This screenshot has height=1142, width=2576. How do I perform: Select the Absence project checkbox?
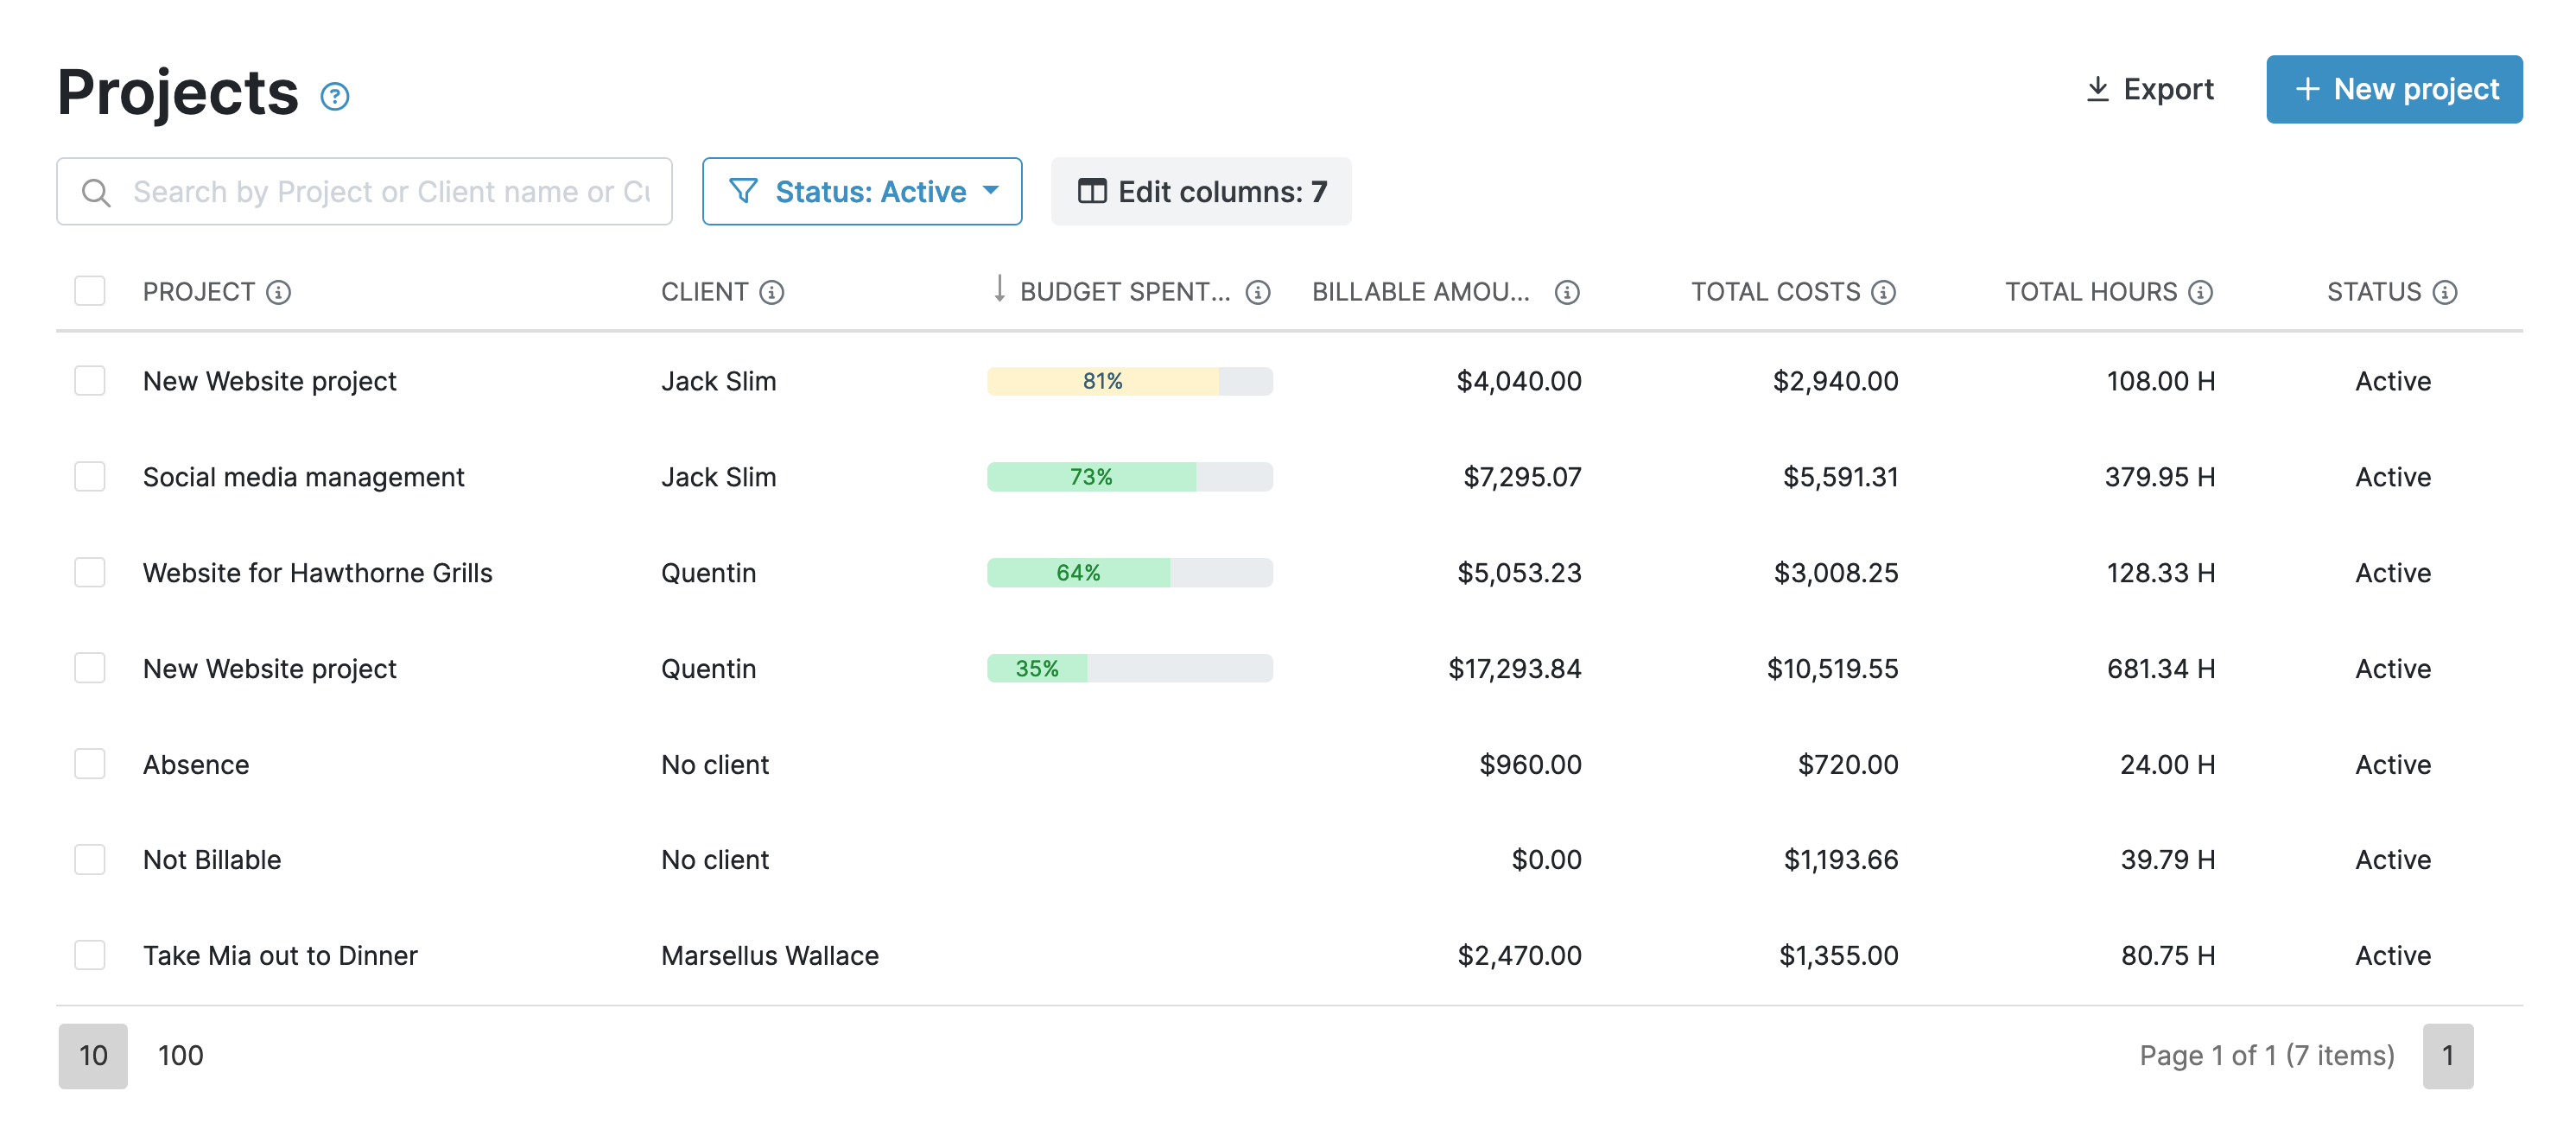(x=90, y=764)
